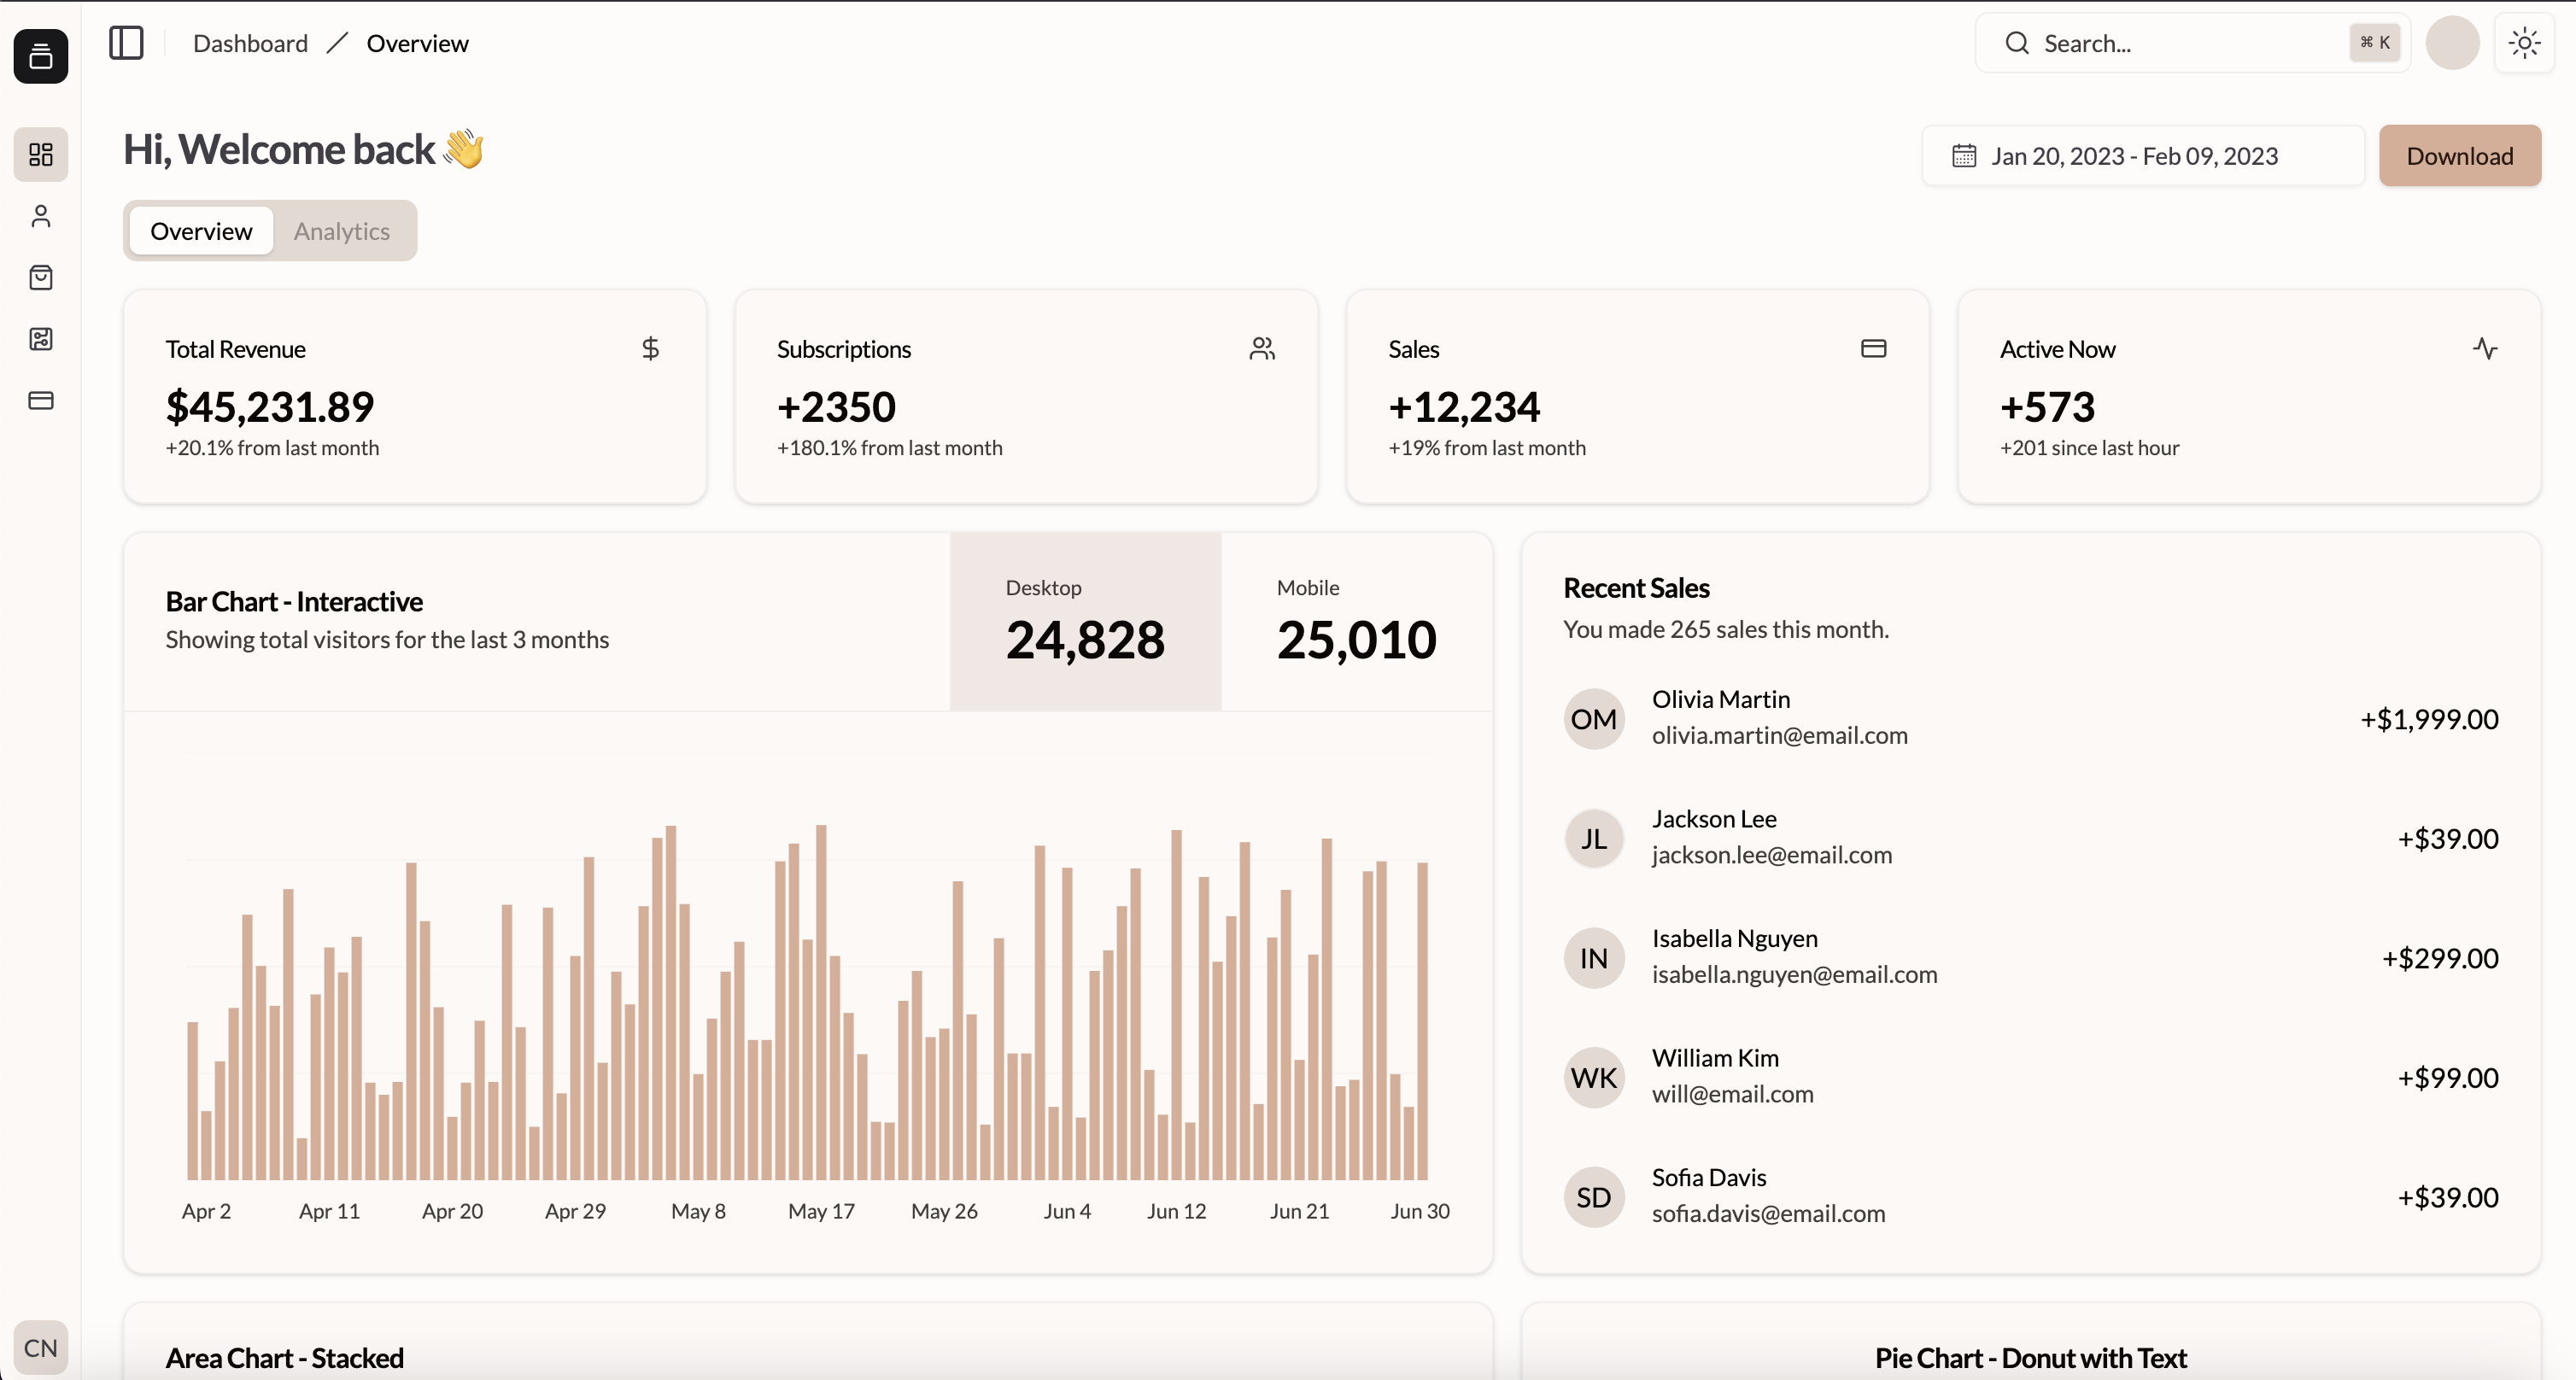Click the CN avatar at sidebar bottom
2576x1380 pixels.
tap(41, 1347)
